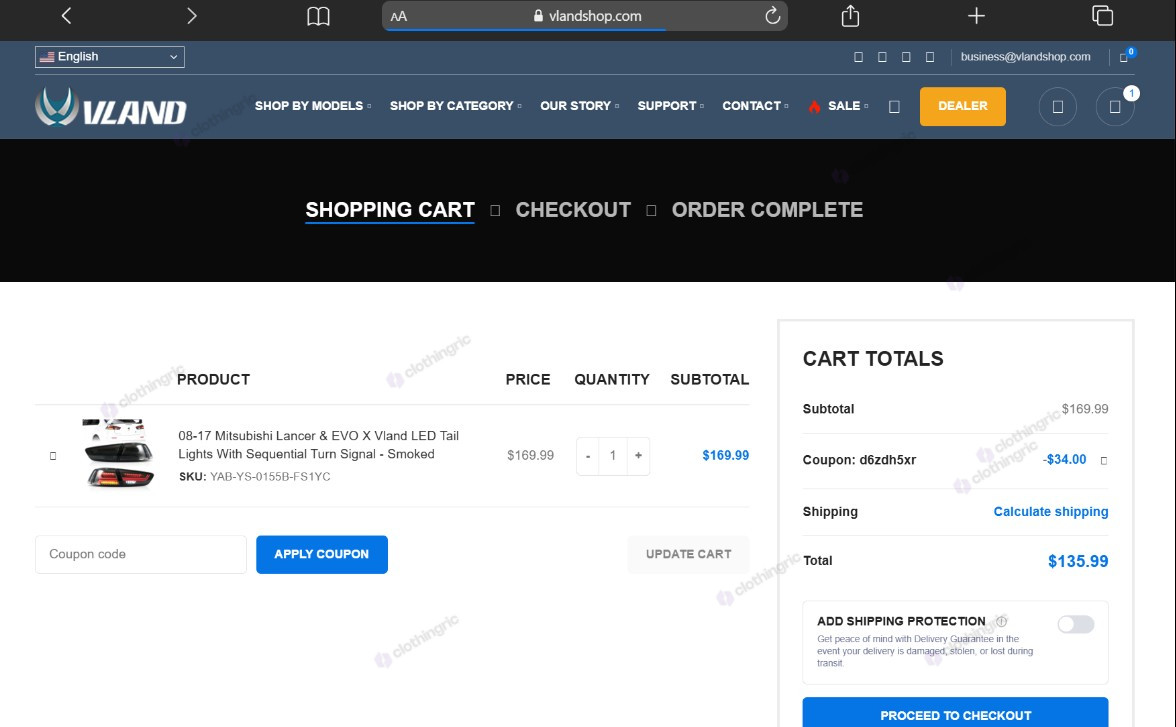Open the CONTACT menu
Image resolution: width=1176 pixels, height=727 pixels.
[755, 106]
